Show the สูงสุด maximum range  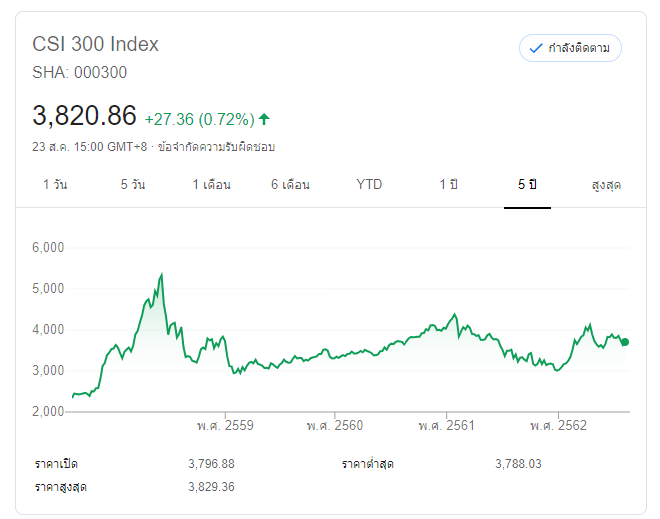(606, 185)
